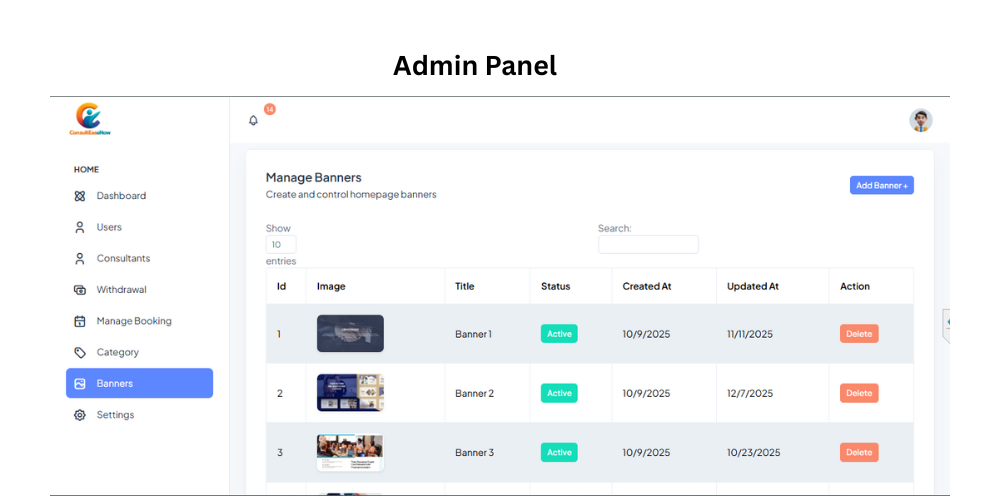Click the Users person icon
This screenshot has width=1000, height=500.
[x=80, y=227]
